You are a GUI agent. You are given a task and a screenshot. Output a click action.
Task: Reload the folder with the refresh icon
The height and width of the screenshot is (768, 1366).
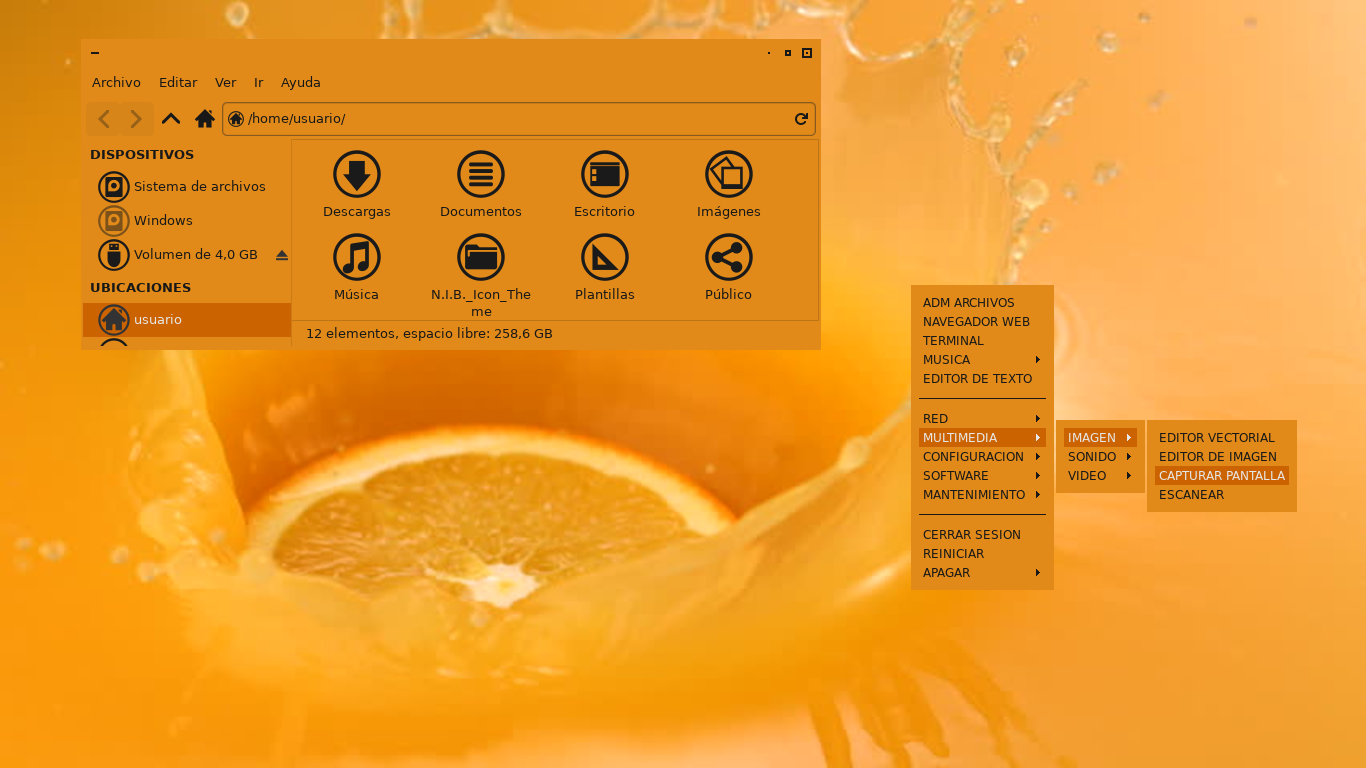pos(801,119)
